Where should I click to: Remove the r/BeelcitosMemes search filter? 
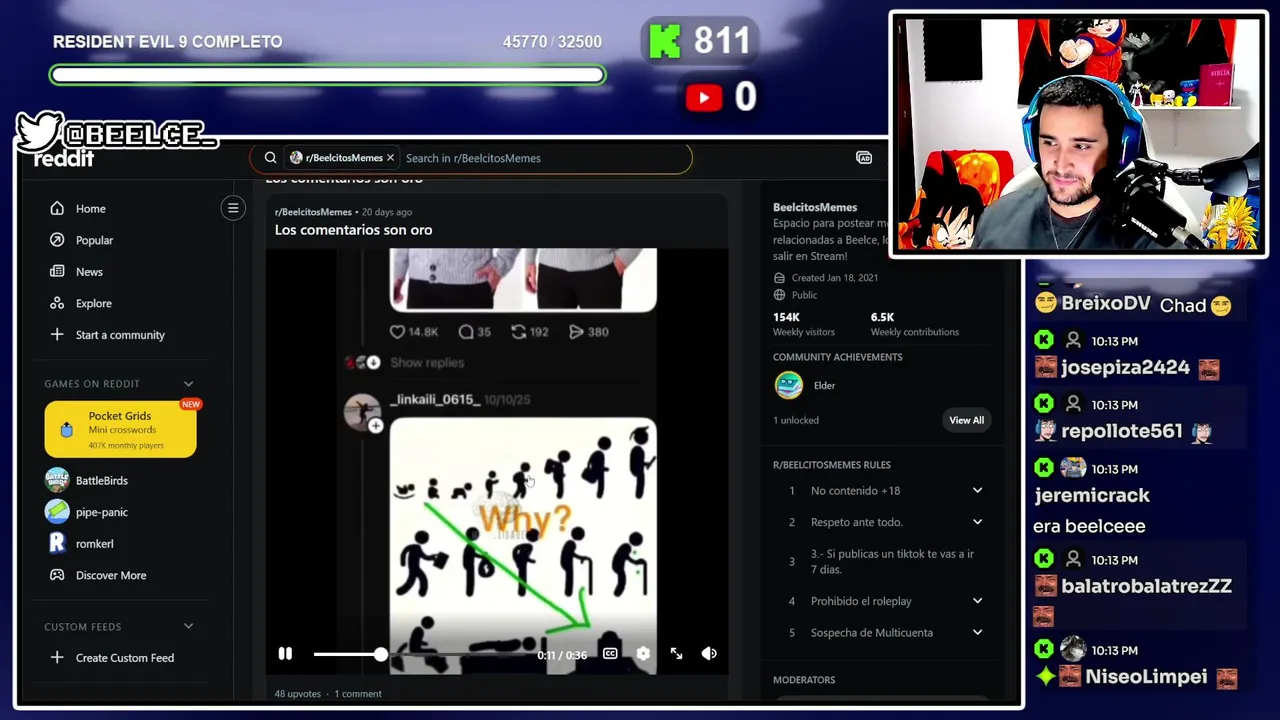coord(390,158)
